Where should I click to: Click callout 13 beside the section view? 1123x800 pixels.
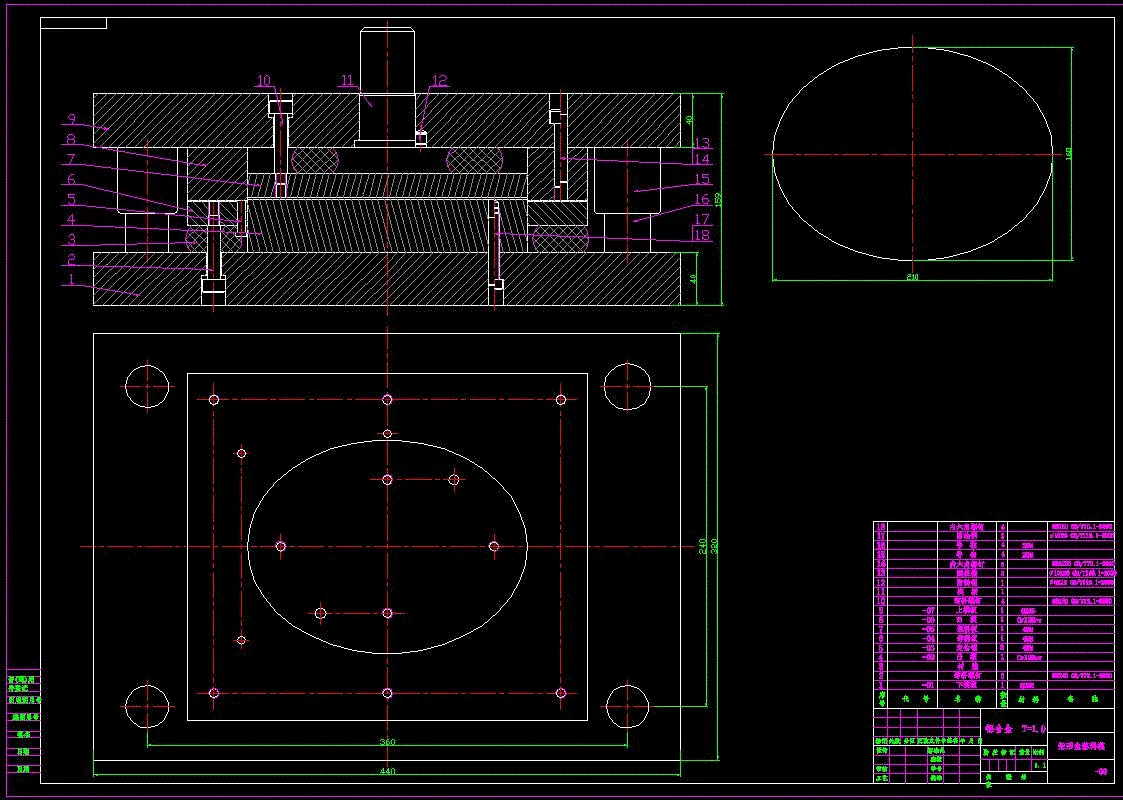[701, 143]
